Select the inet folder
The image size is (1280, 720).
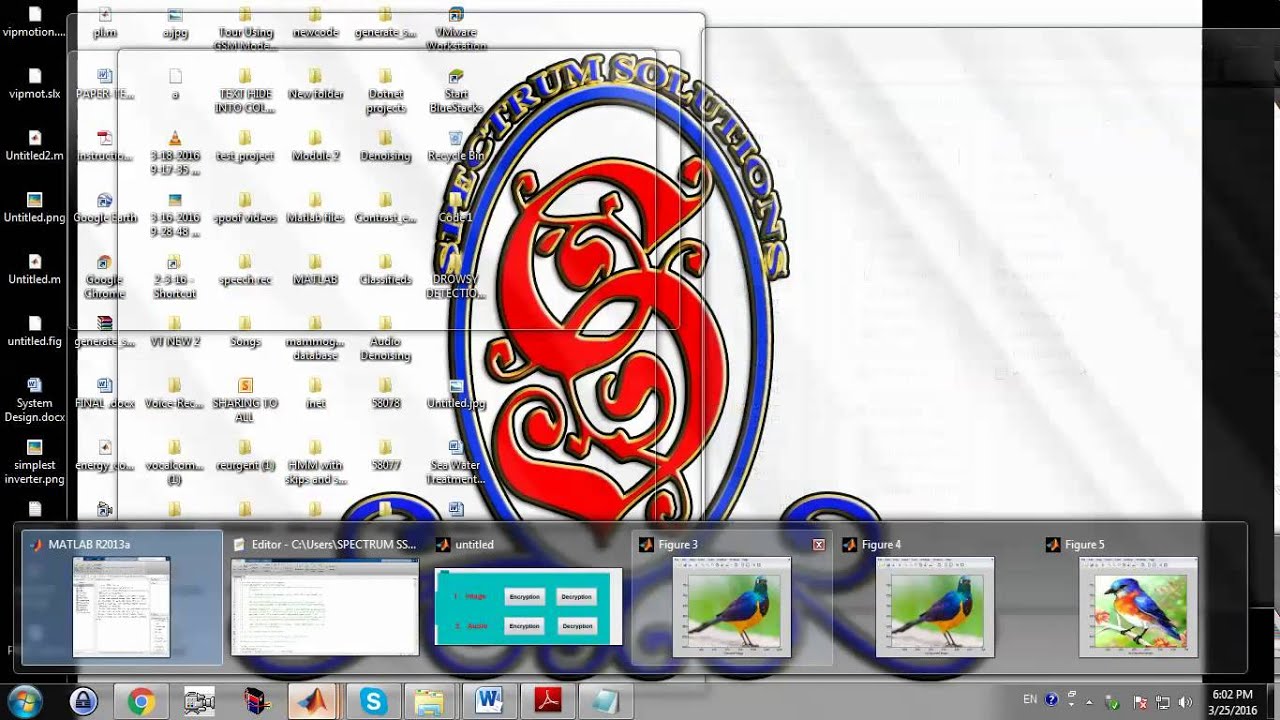click(315, 393)
